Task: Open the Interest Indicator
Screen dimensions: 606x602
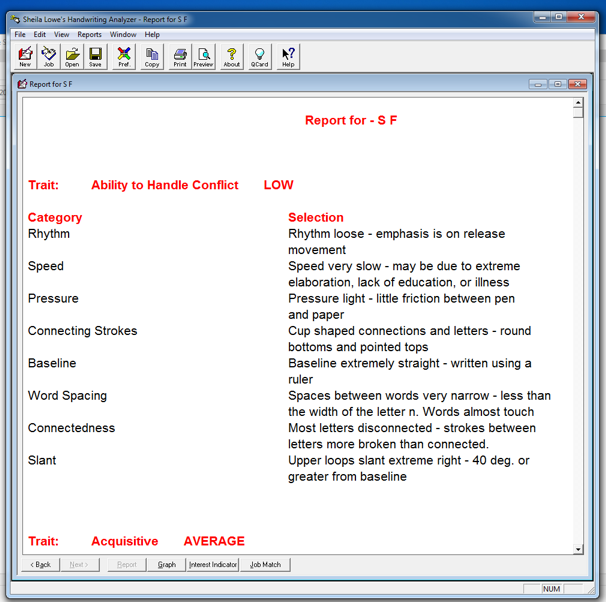Action: point(213,565)
